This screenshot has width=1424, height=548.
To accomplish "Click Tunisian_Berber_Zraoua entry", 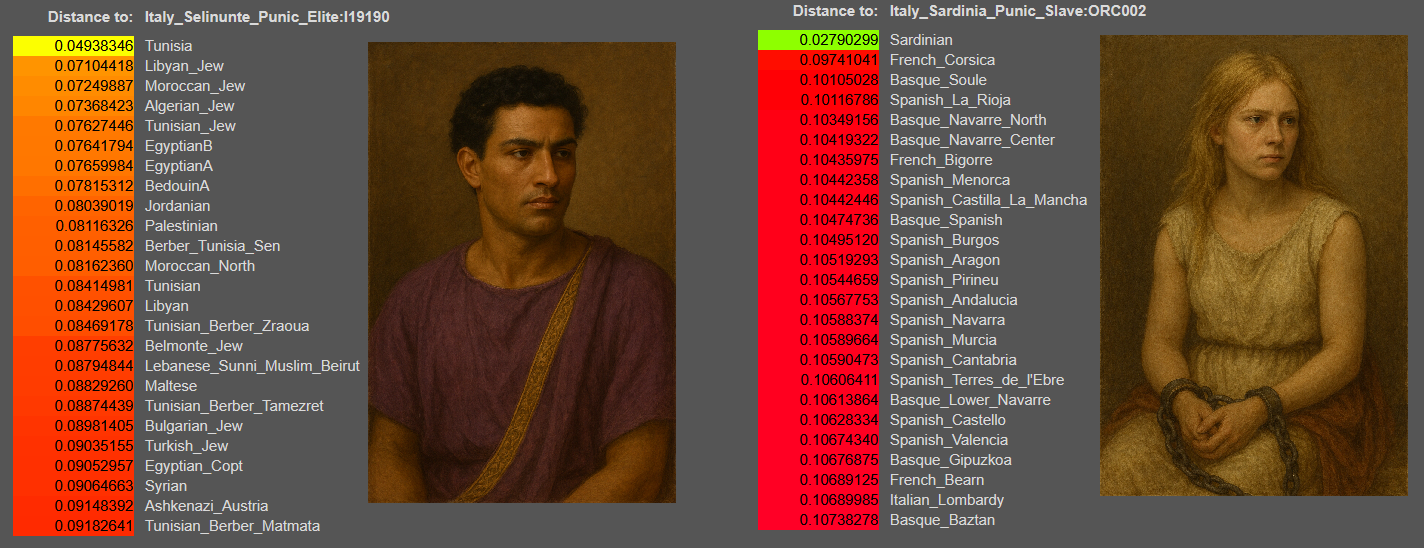I will (227, 326).
